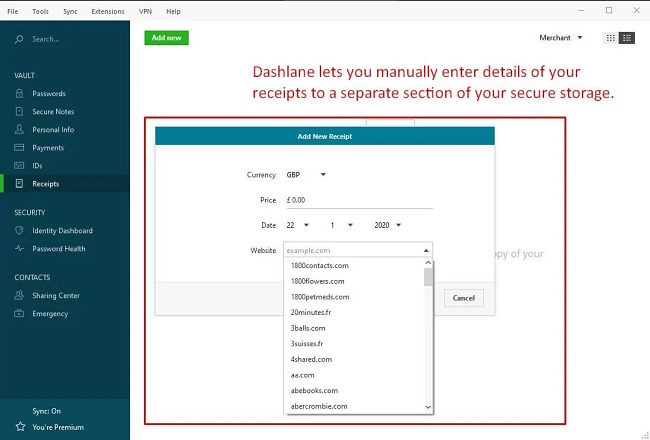Click the Receipts icon in sidebar
This screenshot has height=440, width=650.
click(19, 184)
